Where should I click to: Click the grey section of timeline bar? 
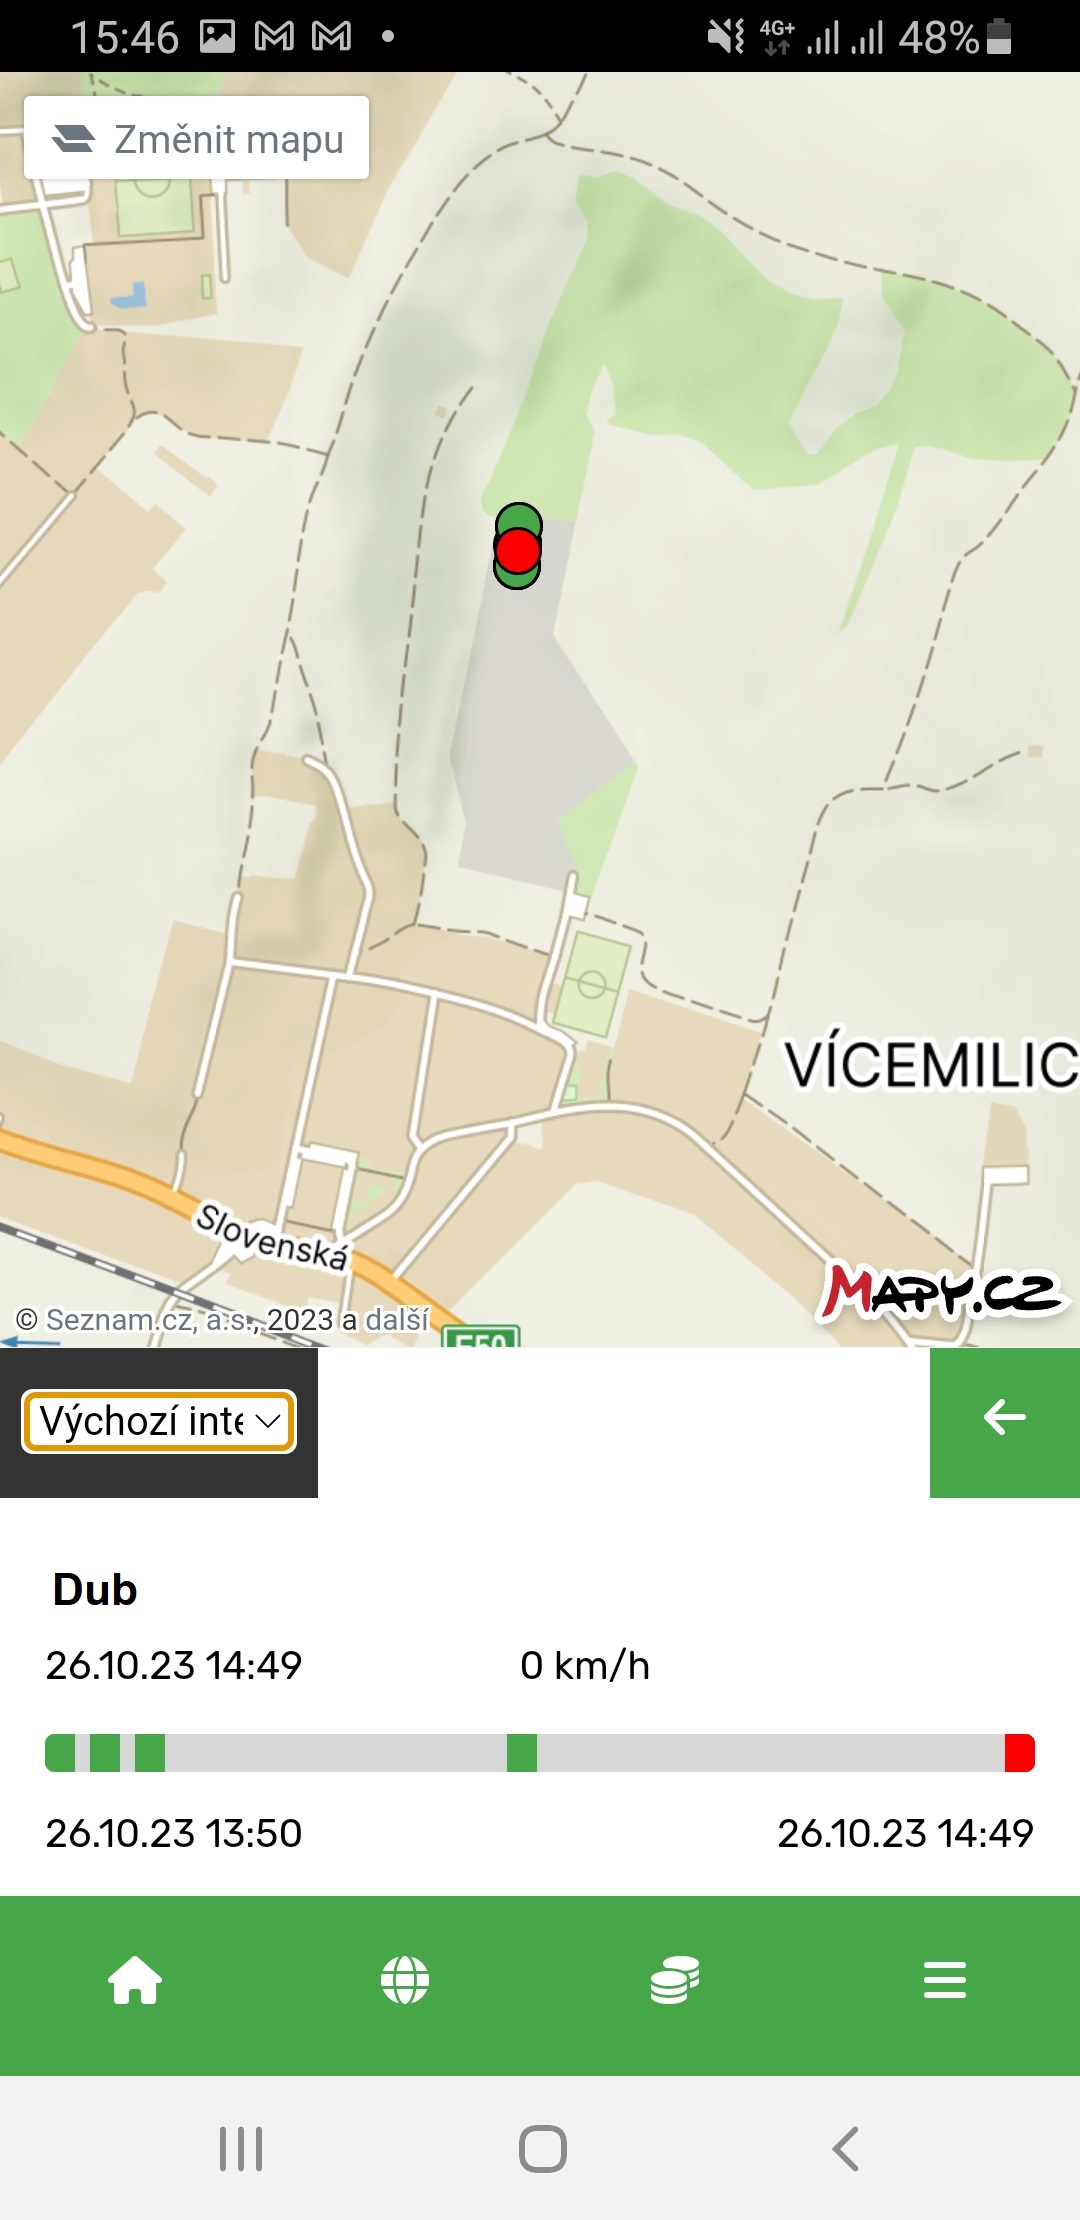770,1753
